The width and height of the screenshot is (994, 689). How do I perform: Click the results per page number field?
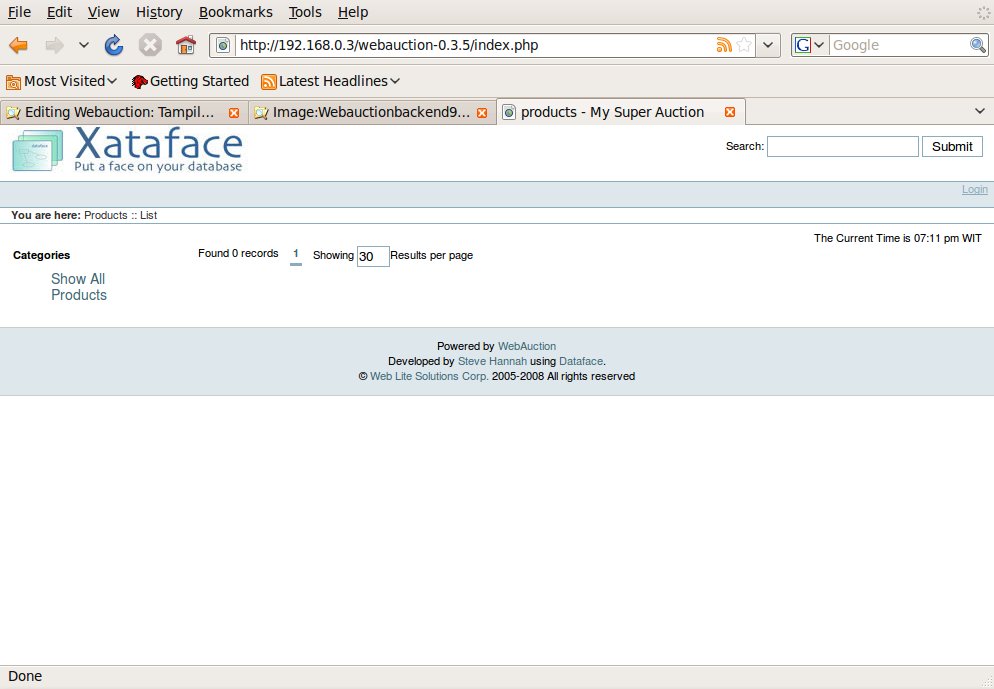[372, 256]
